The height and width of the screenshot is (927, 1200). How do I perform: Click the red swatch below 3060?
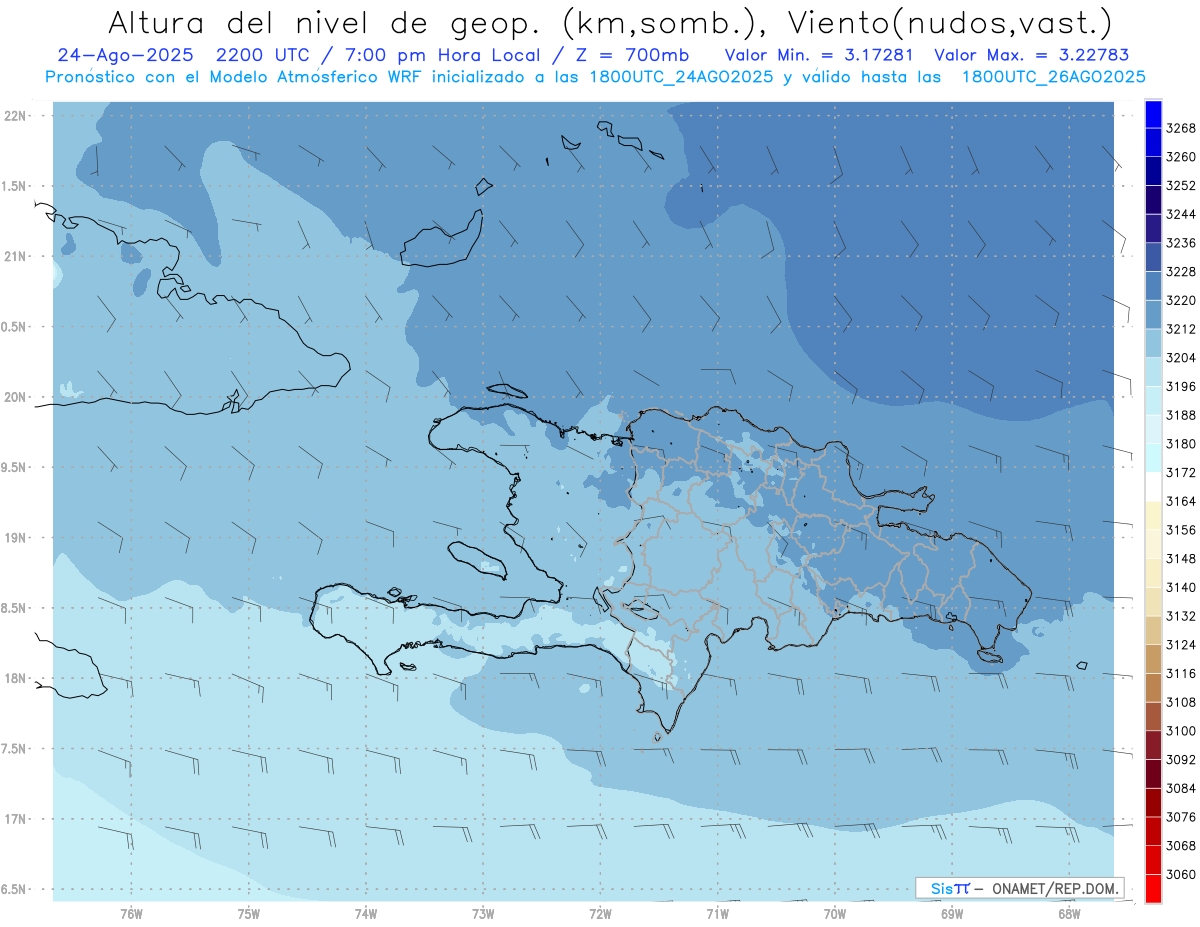coord(1153,889)
